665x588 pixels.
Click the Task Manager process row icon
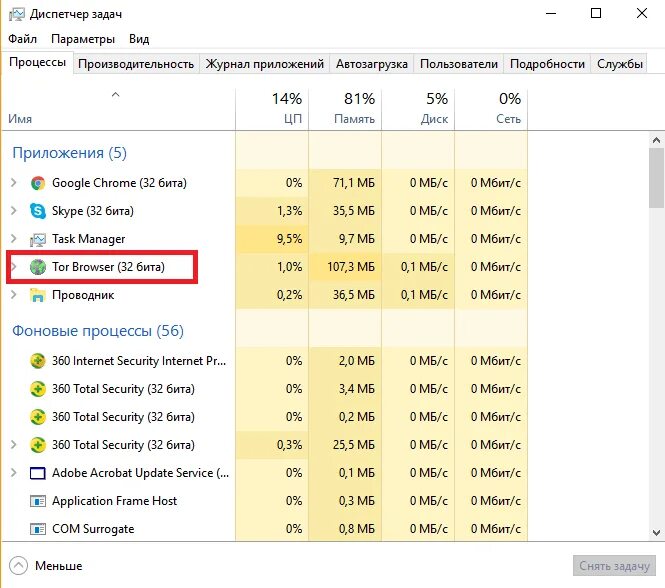pyautogui.click(x=38, y=239)
